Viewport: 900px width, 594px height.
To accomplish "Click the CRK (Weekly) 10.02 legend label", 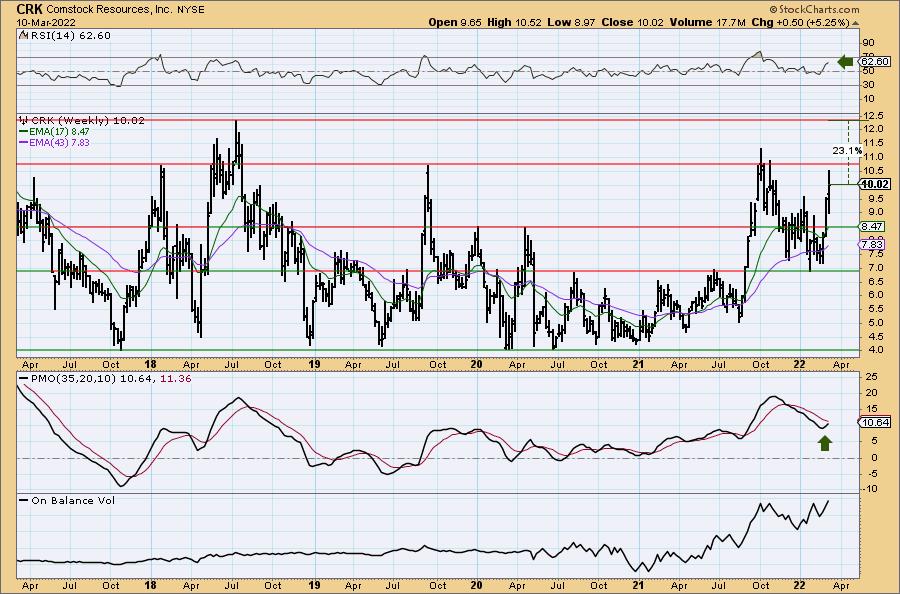I will [88, 121].
